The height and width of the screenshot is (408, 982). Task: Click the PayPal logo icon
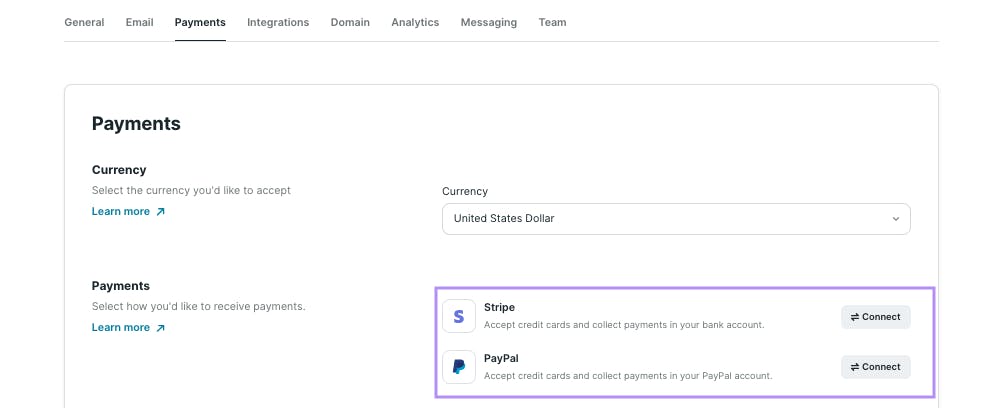[x=458, y=367]
